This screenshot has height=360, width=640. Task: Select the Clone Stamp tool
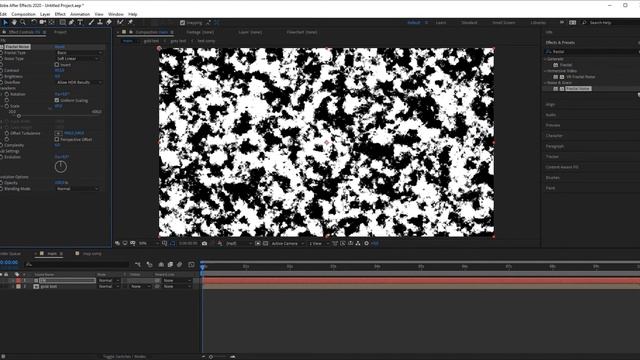(x=100, y=22)
